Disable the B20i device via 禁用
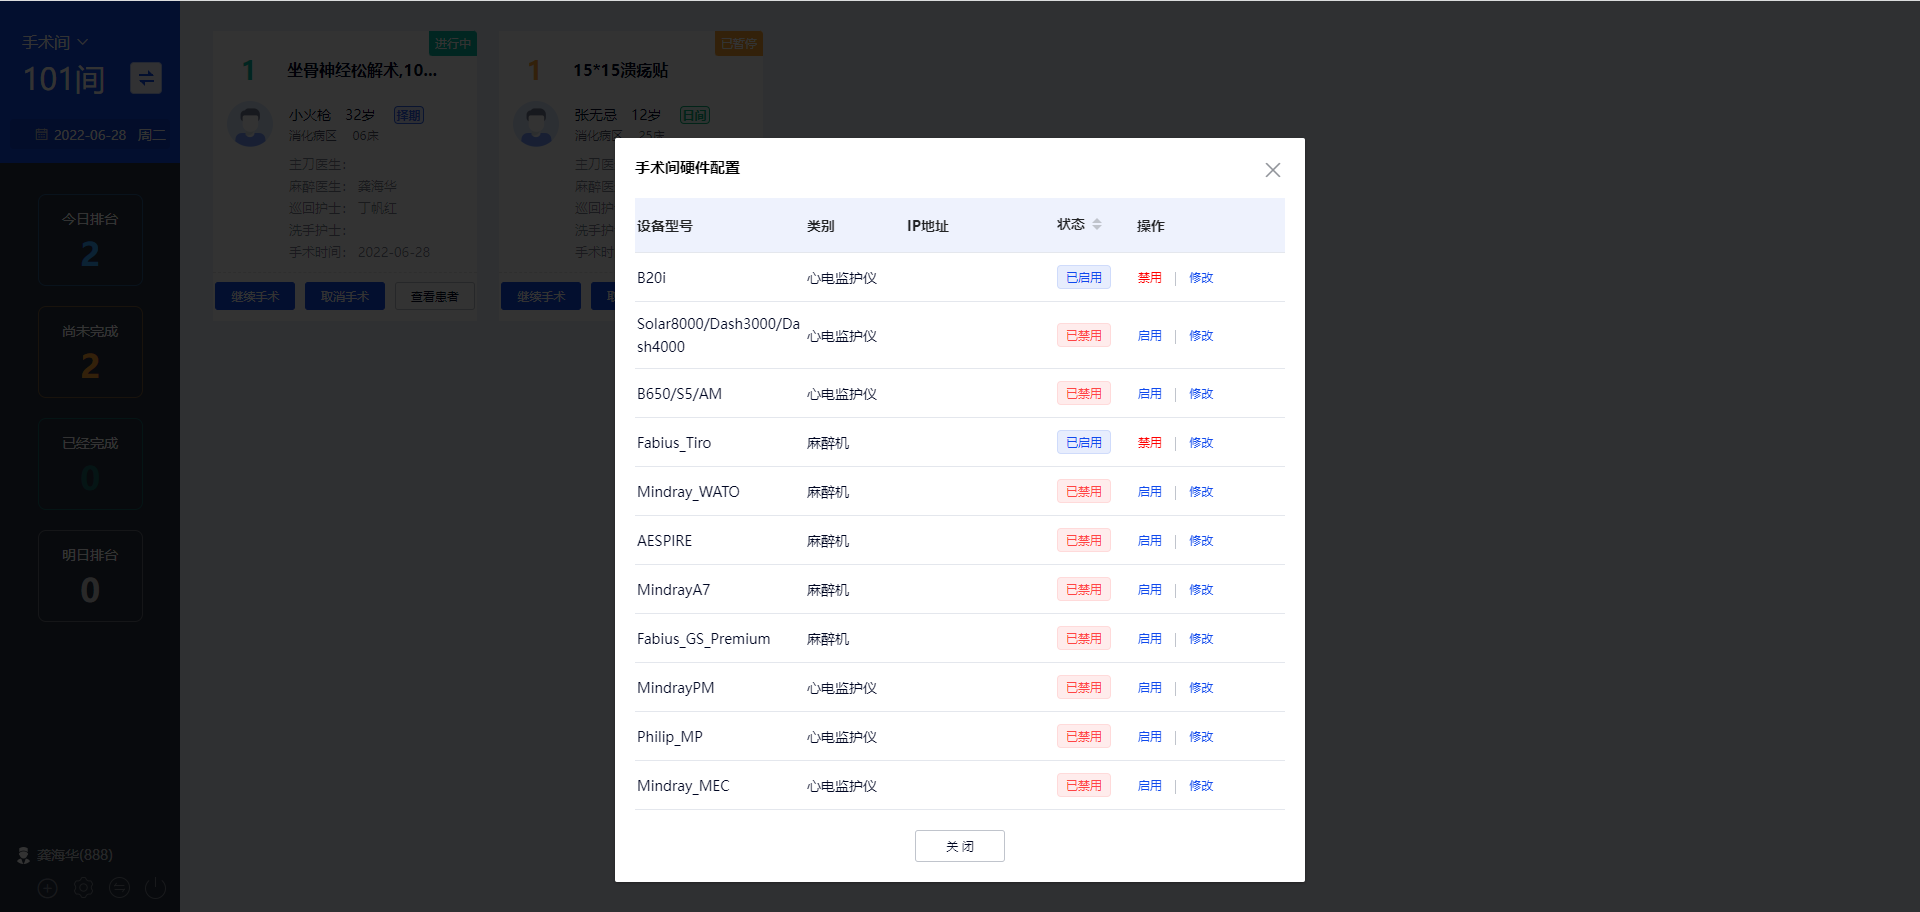Viewport: 1920px width, 912px height. tap(1149, 278)
